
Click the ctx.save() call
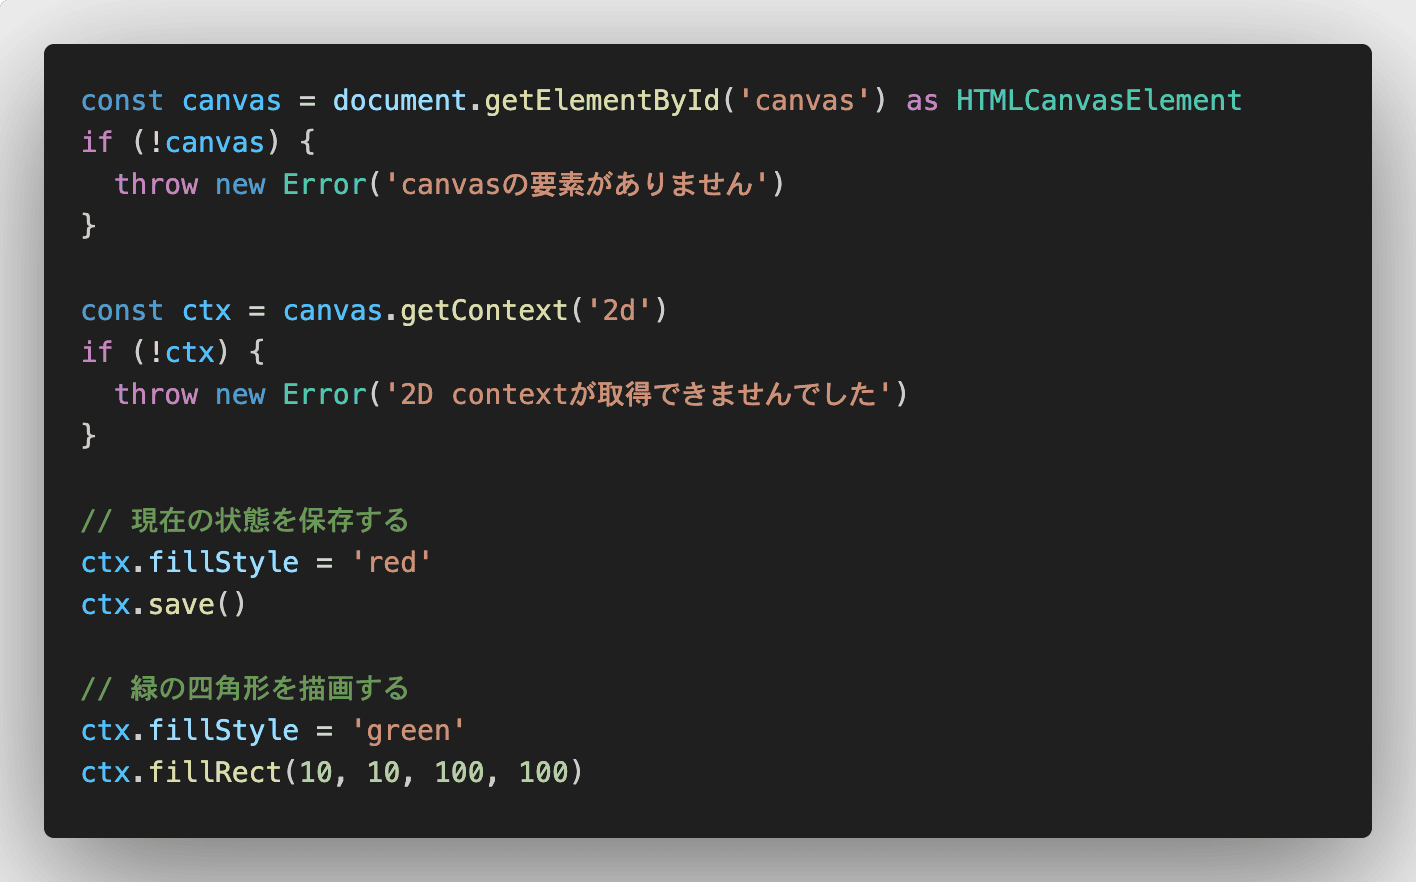(x=164, y=604)
